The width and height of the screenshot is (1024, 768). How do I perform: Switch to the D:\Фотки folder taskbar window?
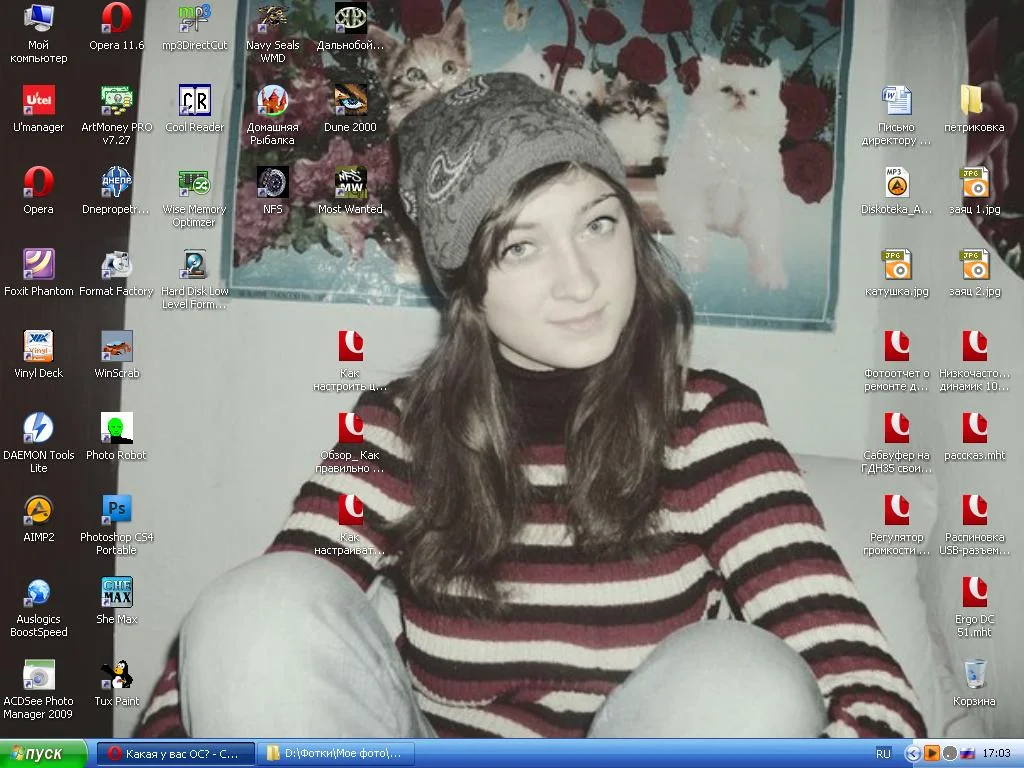pos(335,754)
